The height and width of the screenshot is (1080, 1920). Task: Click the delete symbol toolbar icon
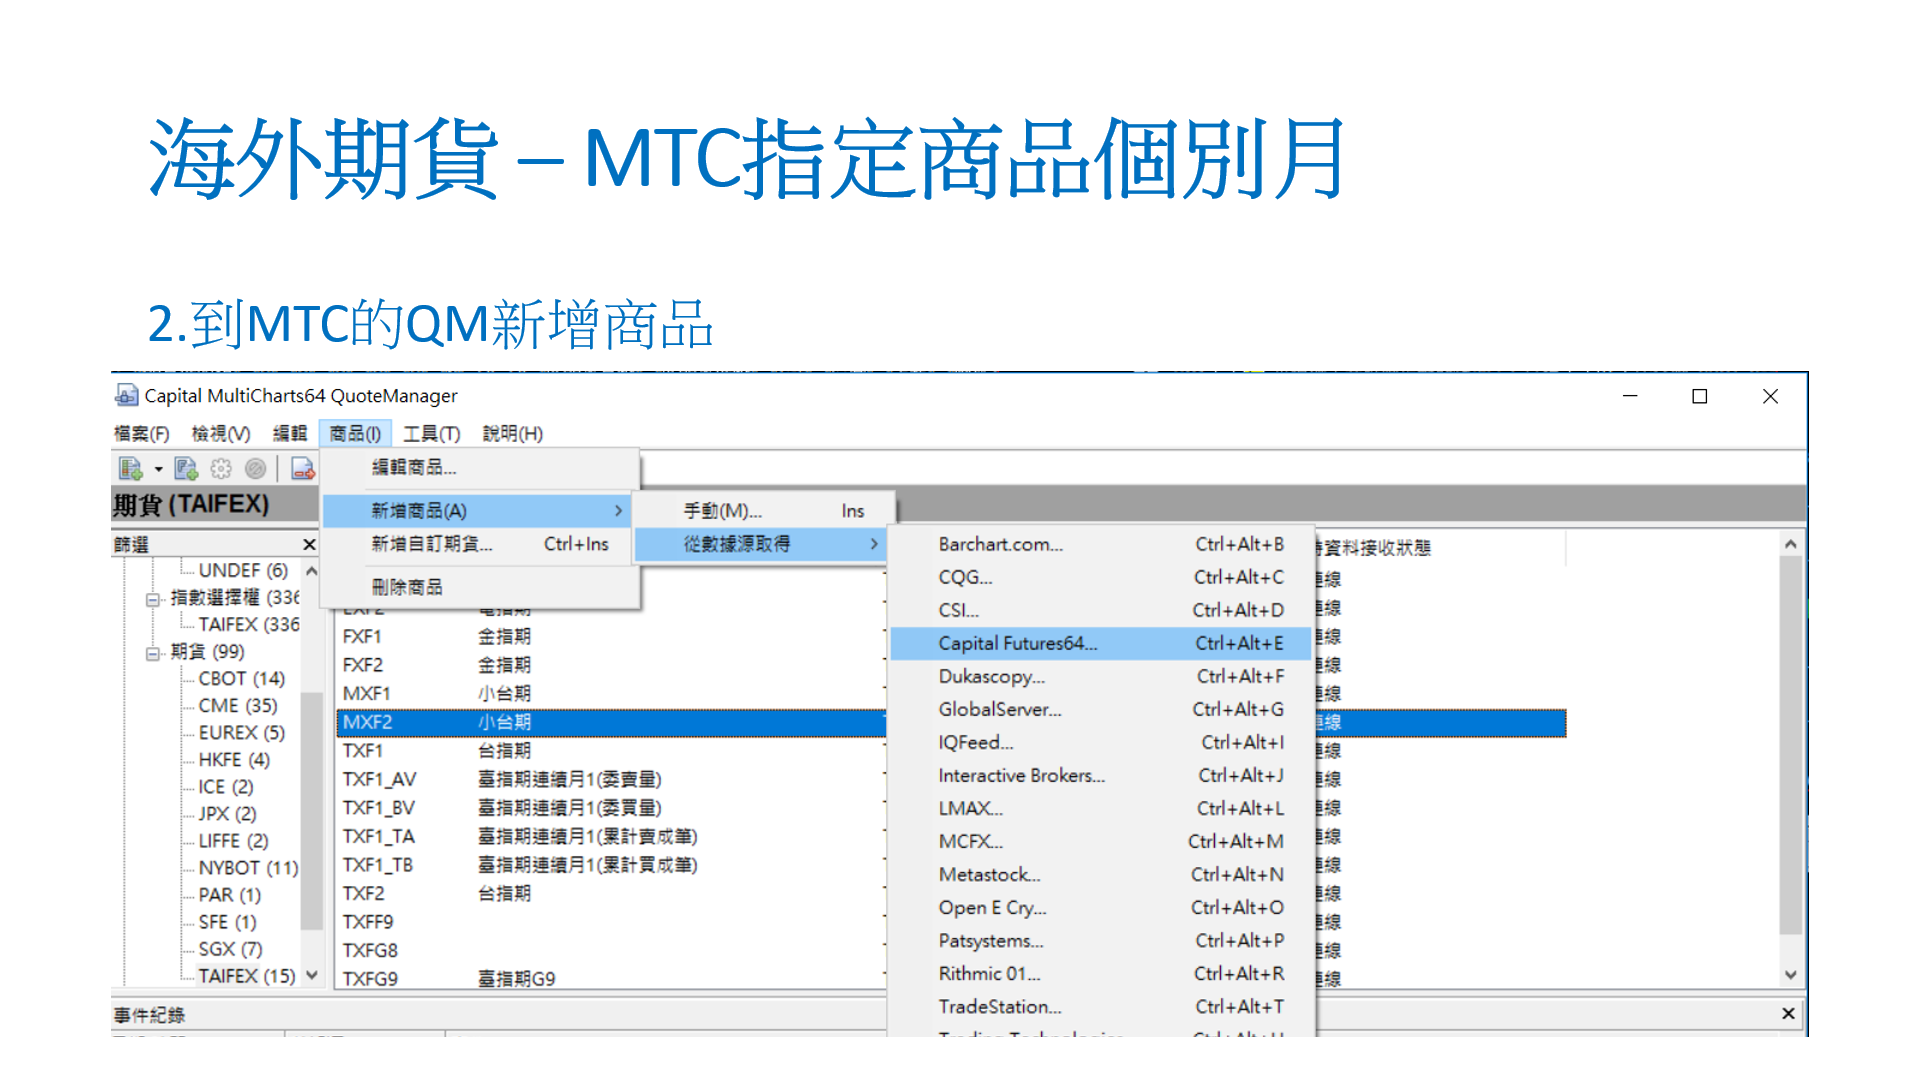302,468
